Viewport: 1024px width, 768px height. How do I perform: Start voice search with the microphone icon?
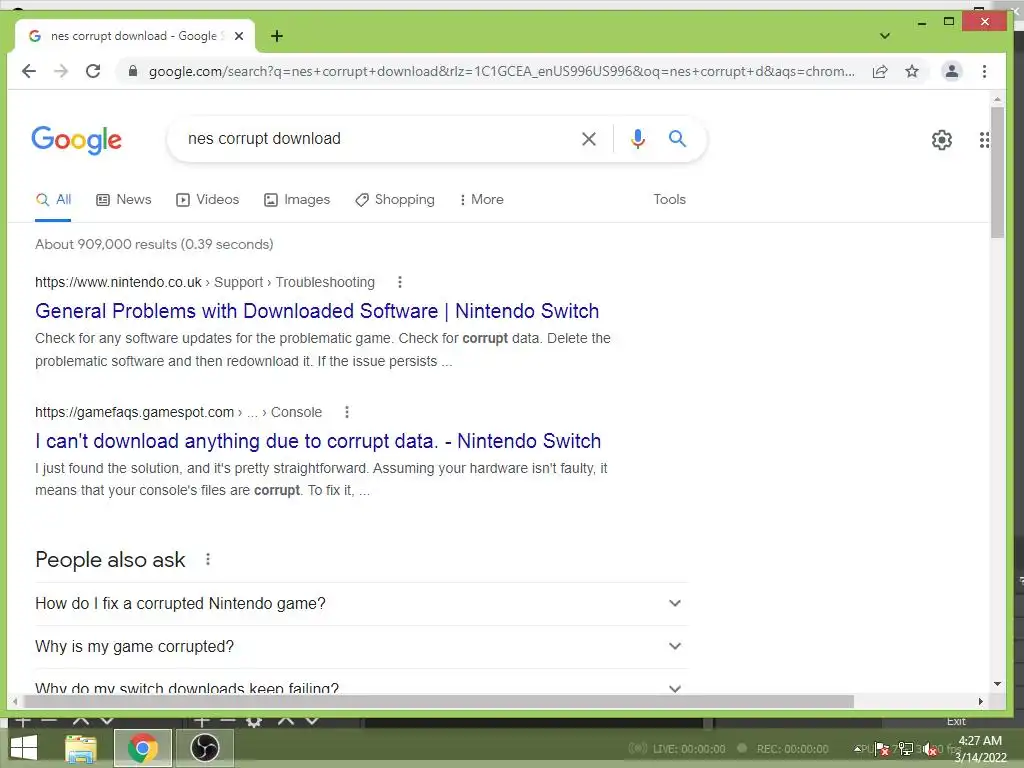pyautogui.click(x=637, y=138)
